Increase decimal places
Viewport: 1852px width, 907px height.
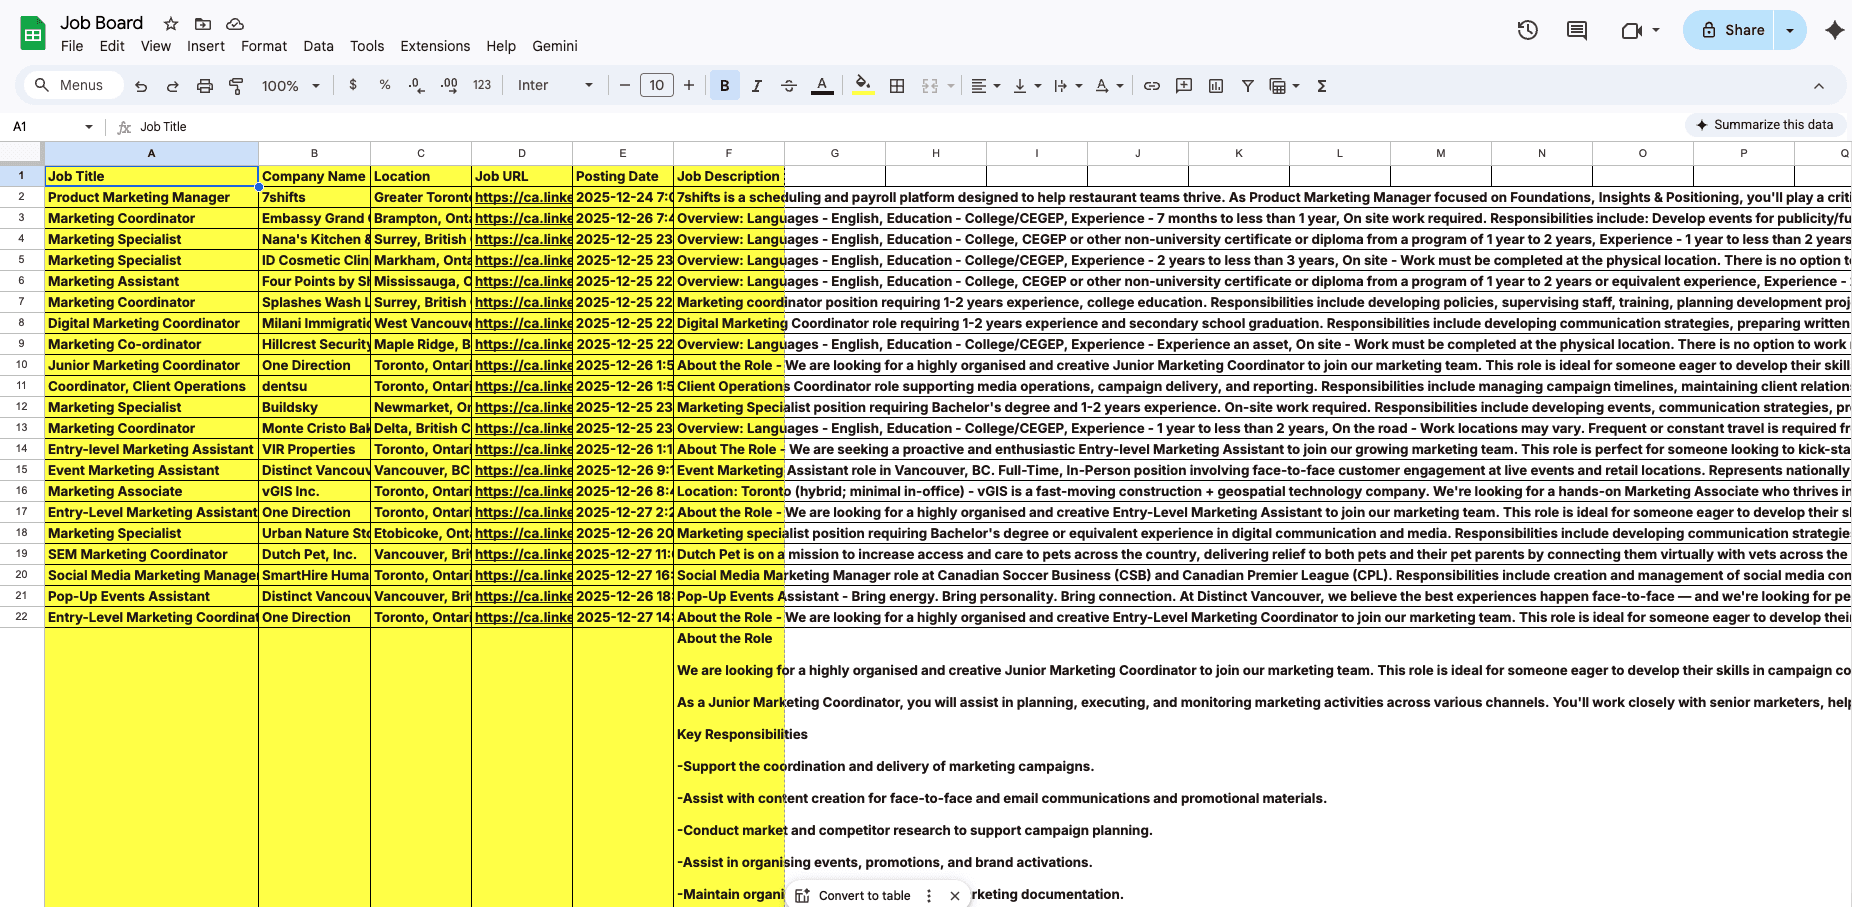point(449,86)
